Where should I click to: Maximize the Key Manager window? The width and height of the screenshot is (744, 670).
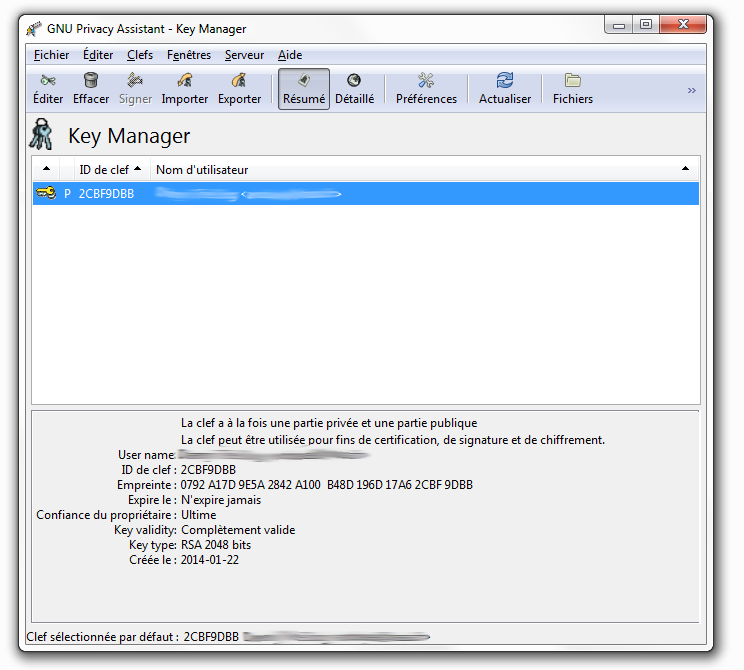coord(645,25)
